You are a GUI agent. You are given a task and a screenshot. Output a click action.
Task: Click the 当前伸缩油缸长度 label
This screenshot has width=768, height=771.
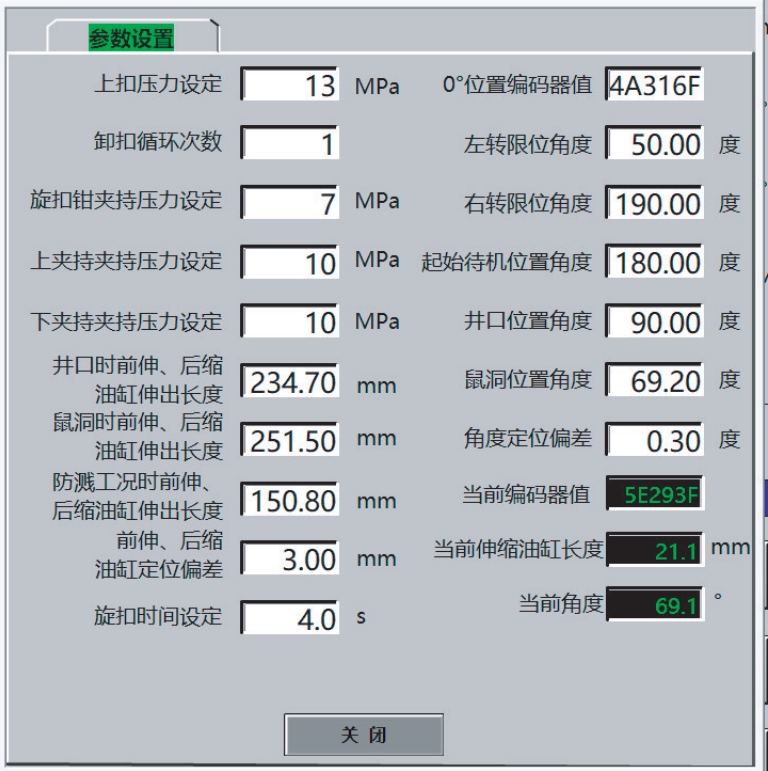click(x=518, y=549)
